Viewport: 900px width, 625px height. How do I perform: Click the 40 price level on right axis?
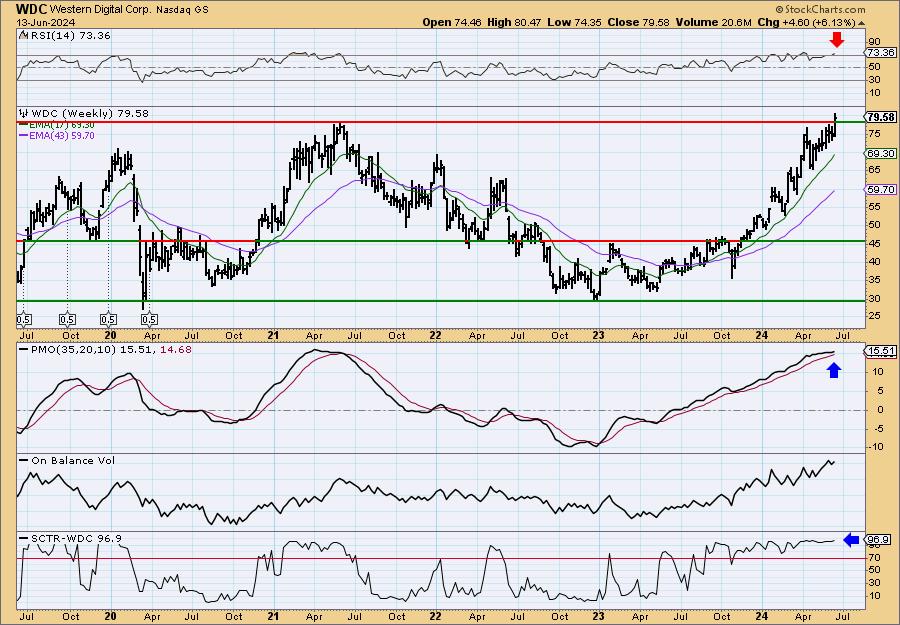[x=874, y=262]
